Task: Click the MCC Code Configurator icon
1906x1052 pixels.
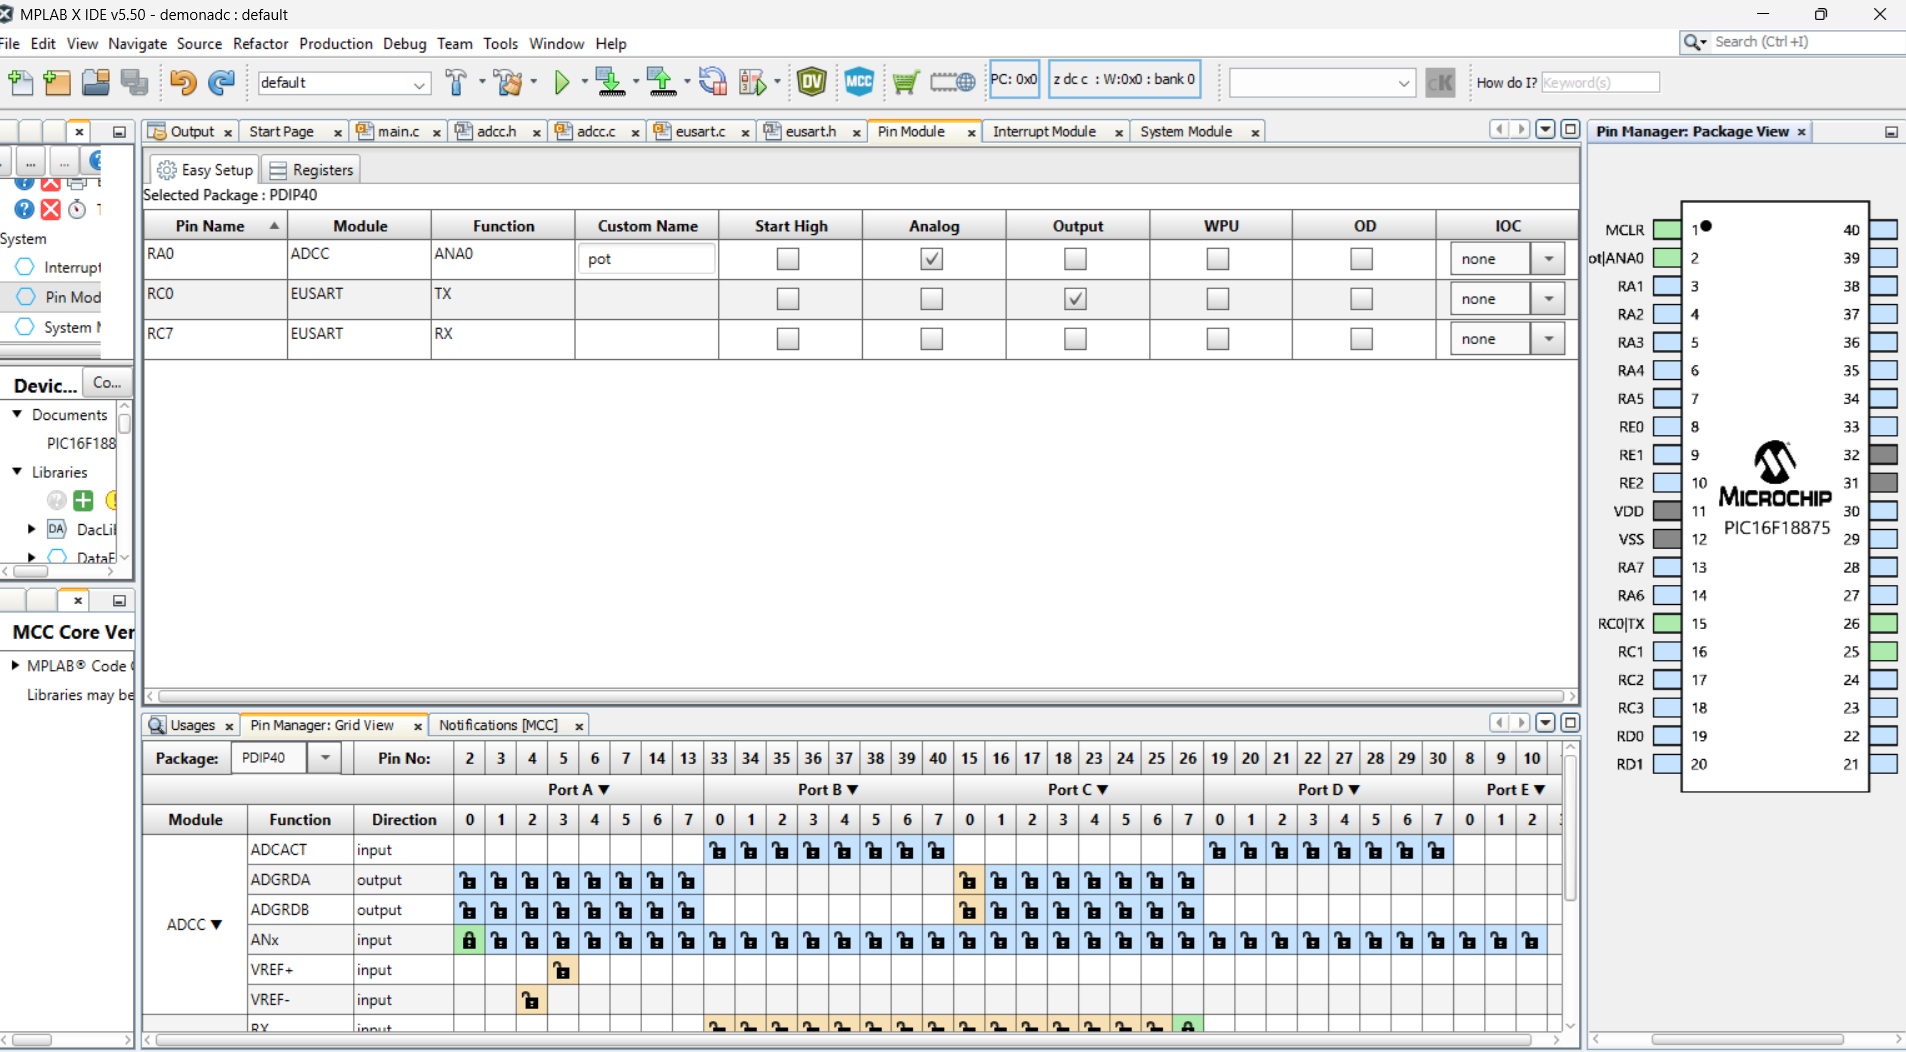Action: coord(858,82)
